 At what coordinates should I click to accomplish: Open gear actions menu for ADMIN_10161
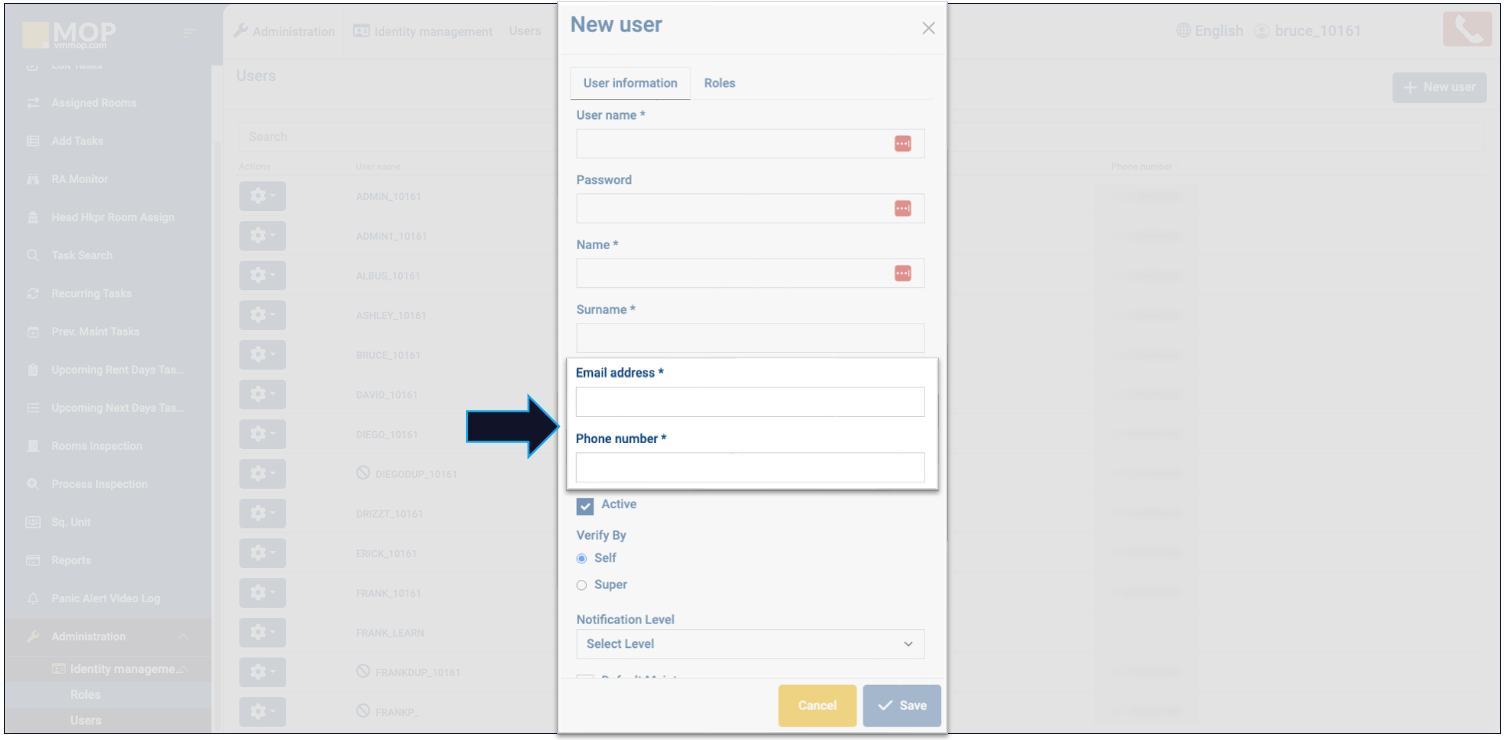point(262,196)
